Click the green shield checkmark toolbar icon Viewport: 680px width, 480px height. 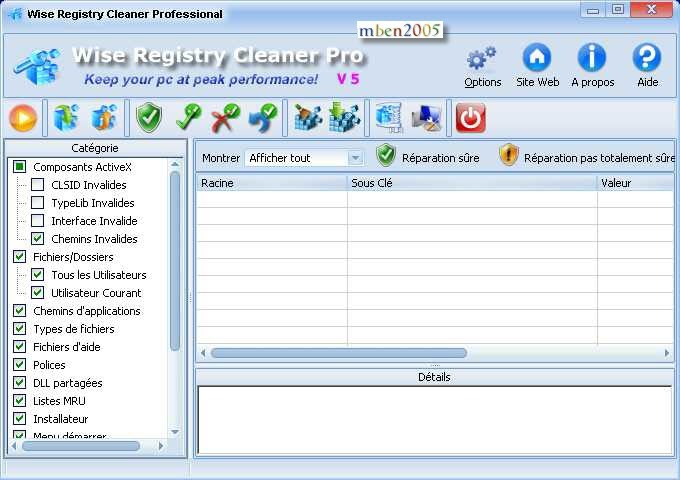[x=149, y=118]
